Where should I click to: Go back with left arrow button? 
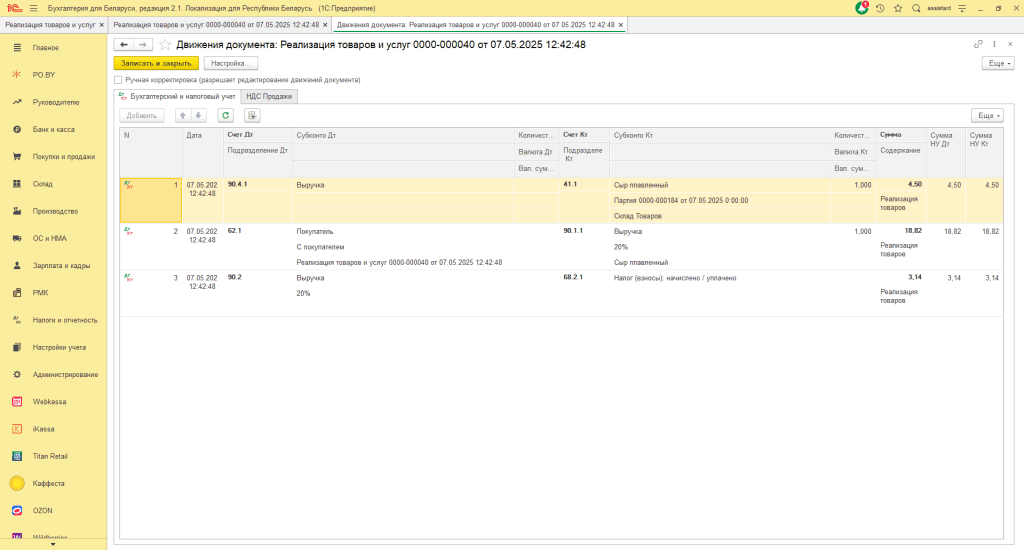[x=123, y=44]
